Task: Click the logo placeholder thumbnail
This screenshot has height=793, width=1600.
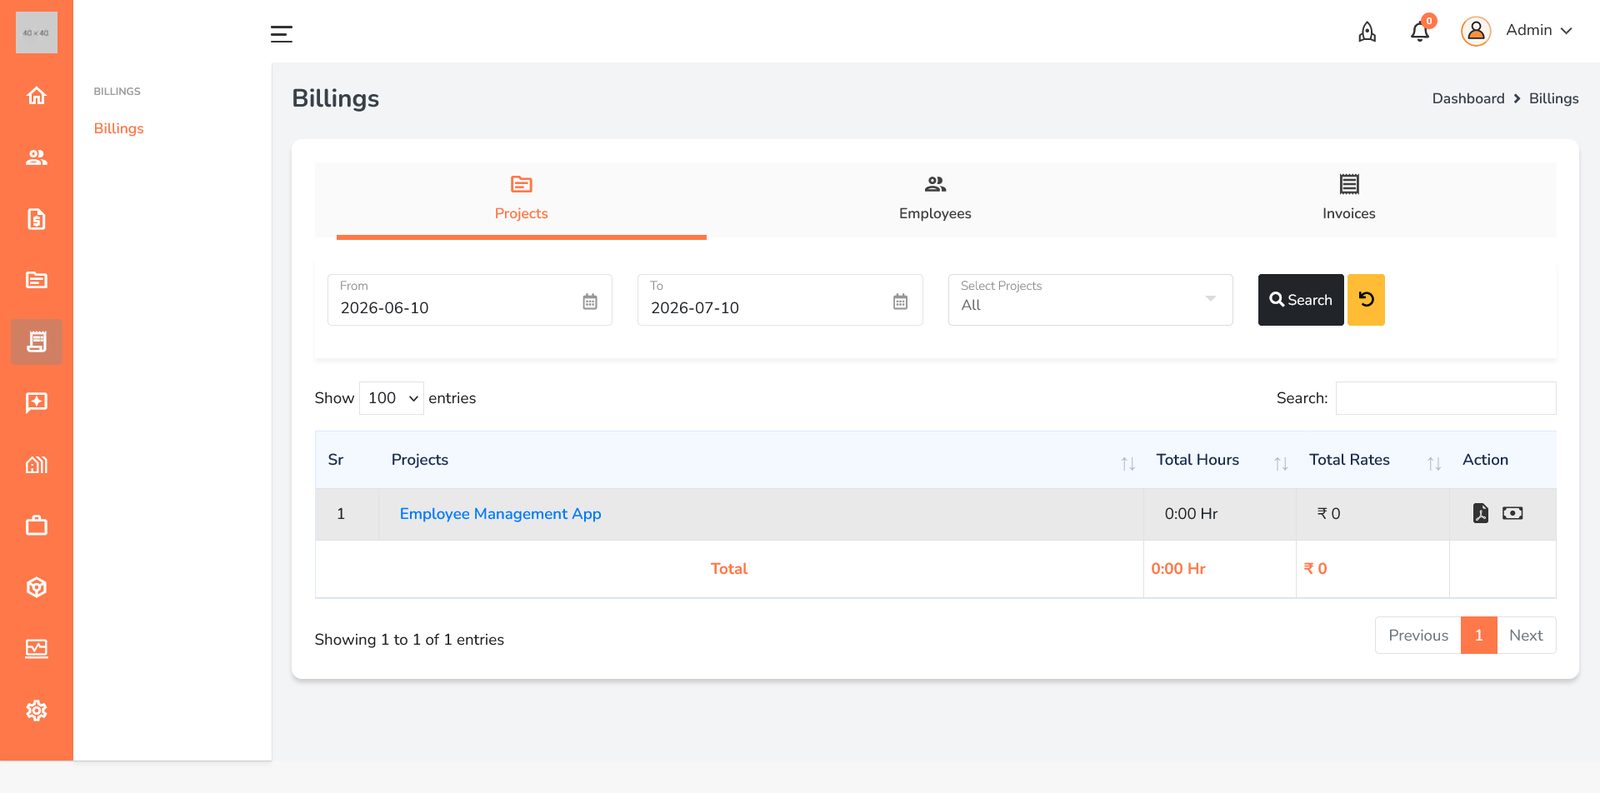Action: pos(36,33)
